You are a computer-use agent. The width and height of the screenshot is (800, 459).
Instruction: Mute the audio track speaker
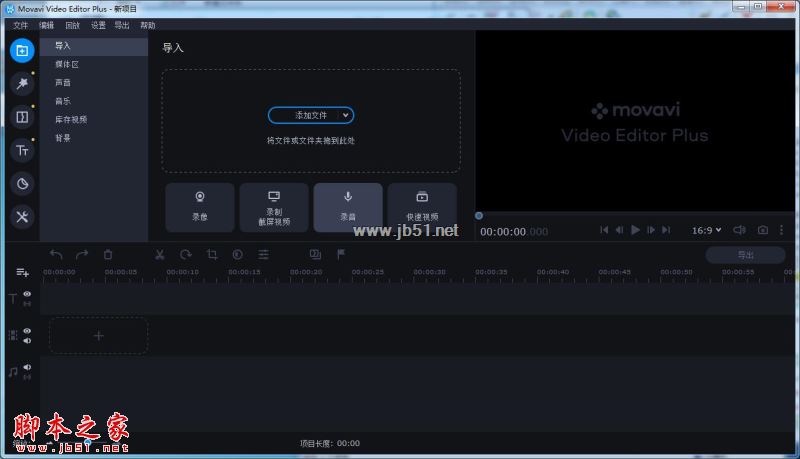point(27,367)
